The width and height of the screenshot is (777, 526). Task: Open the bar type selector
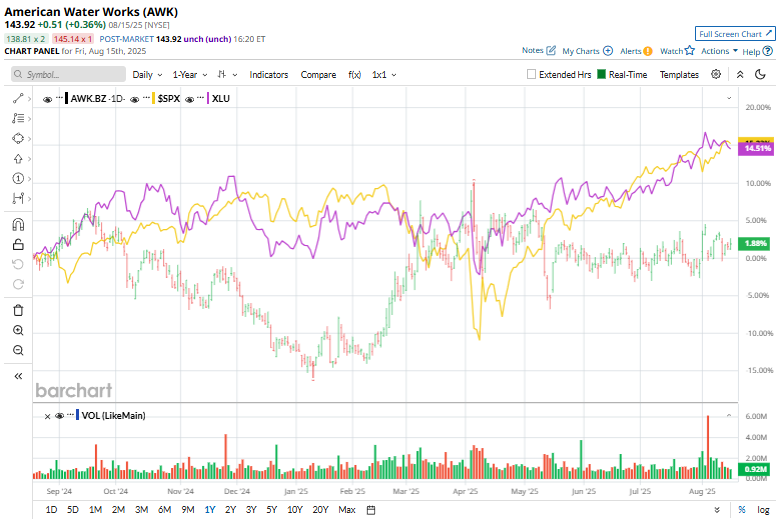[227, 74]
